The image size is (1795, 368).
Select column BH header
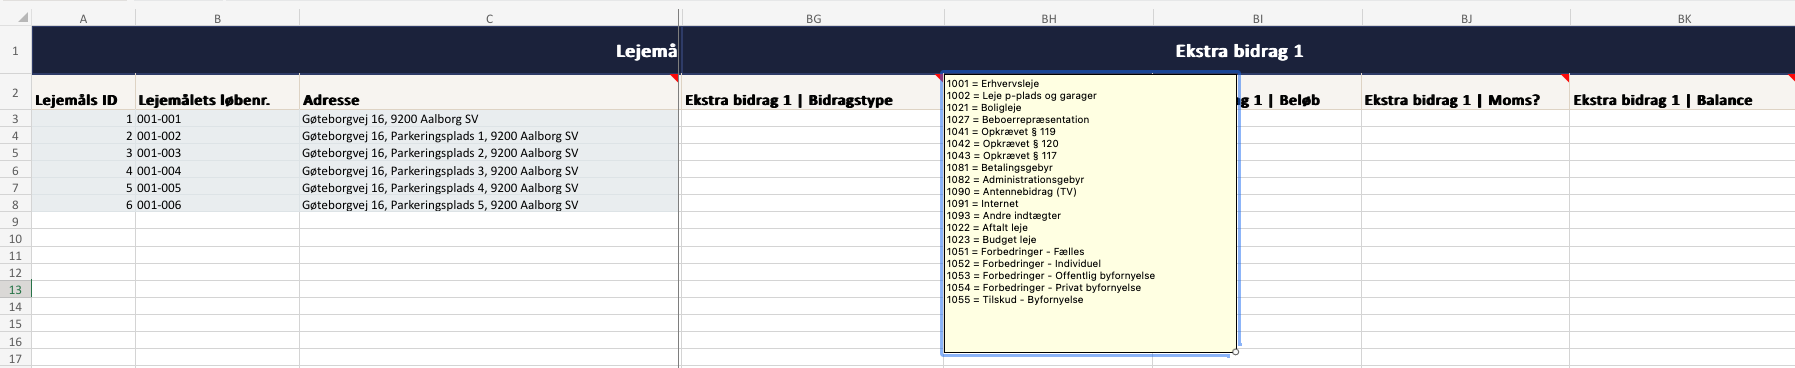(x=1048, y=18)
